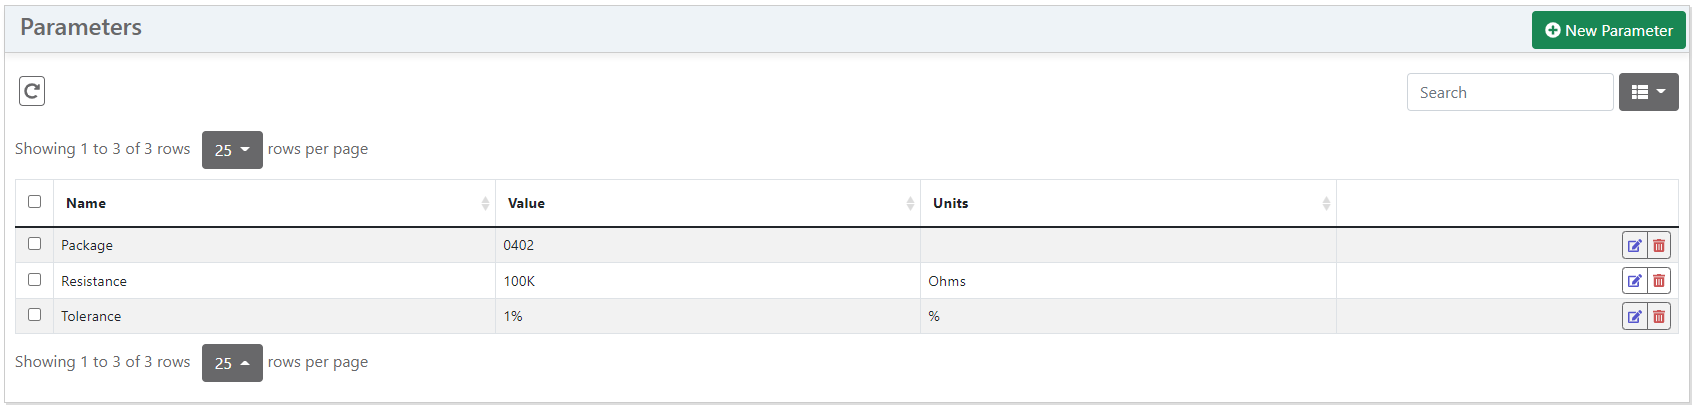Screen dimensions: 1696x410
Task: Edit the Tolerance parameter
Action: (1634, 316)
